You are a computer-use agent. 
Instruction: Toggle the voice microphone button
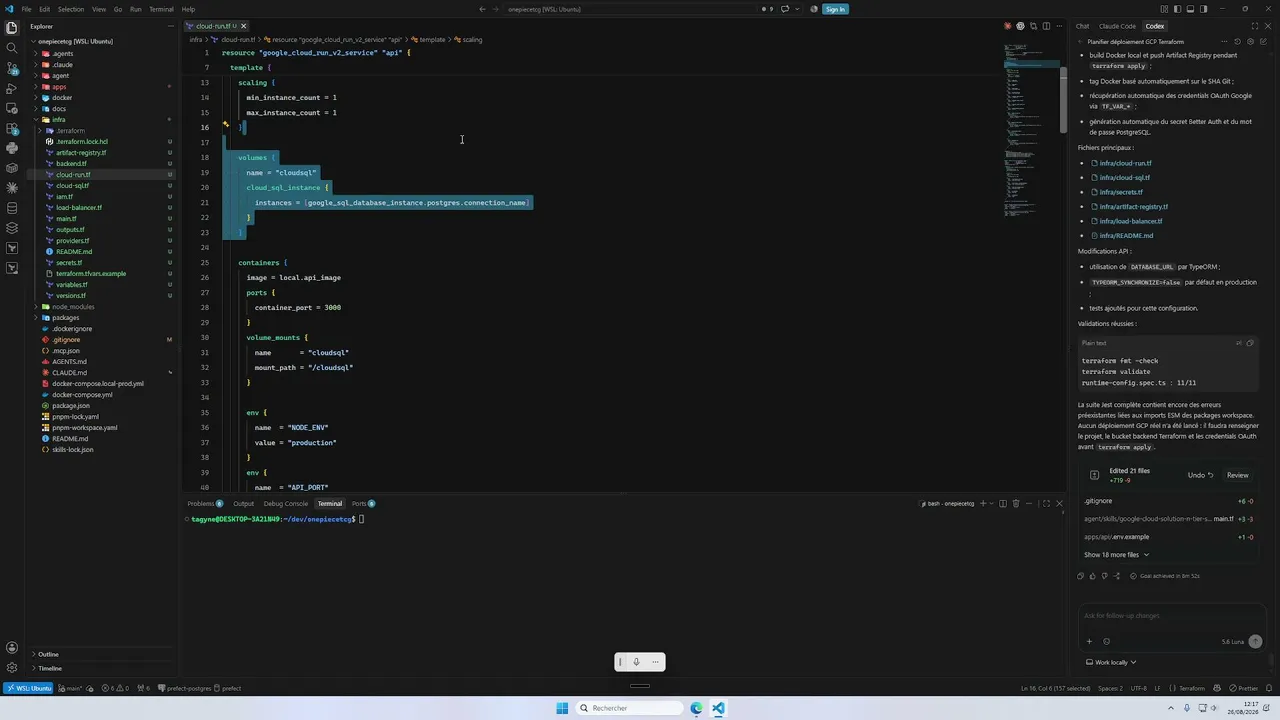[x=636, y=662]
